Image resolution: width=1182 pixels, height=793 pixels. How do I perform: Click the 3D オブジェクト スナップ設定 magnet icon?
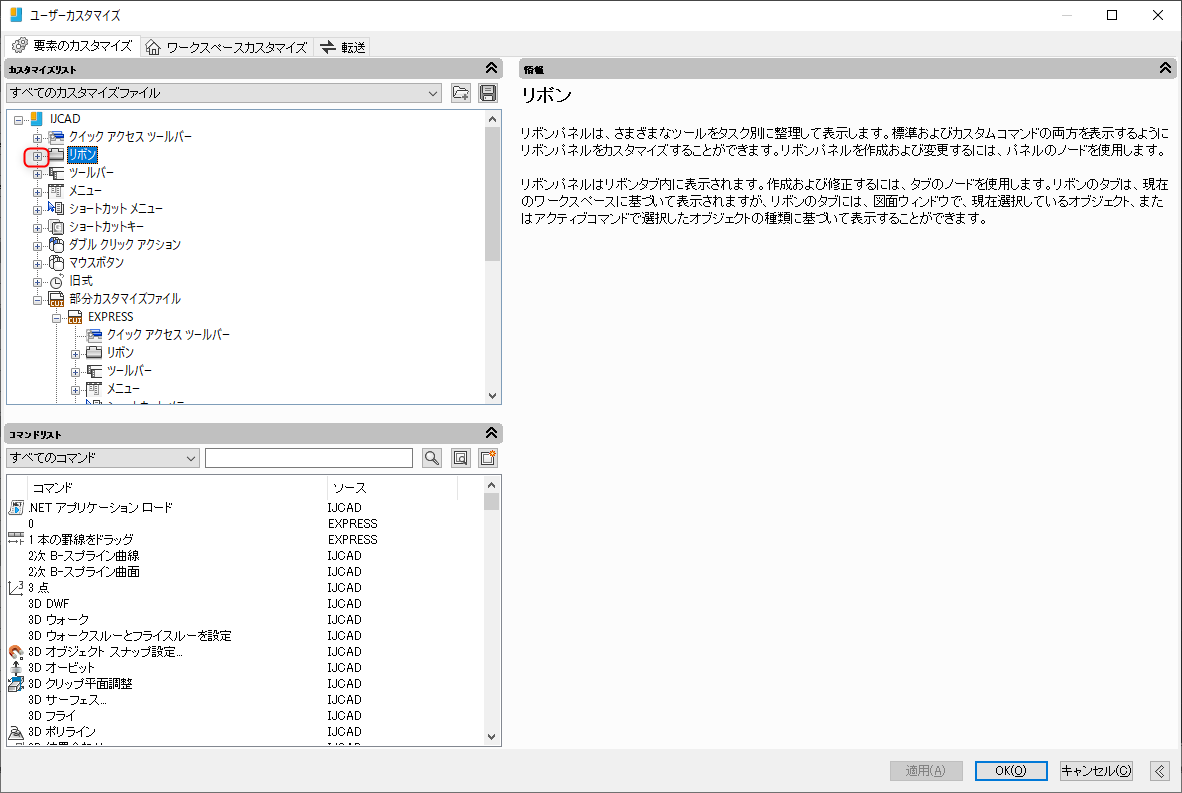(x=16, y=651)
